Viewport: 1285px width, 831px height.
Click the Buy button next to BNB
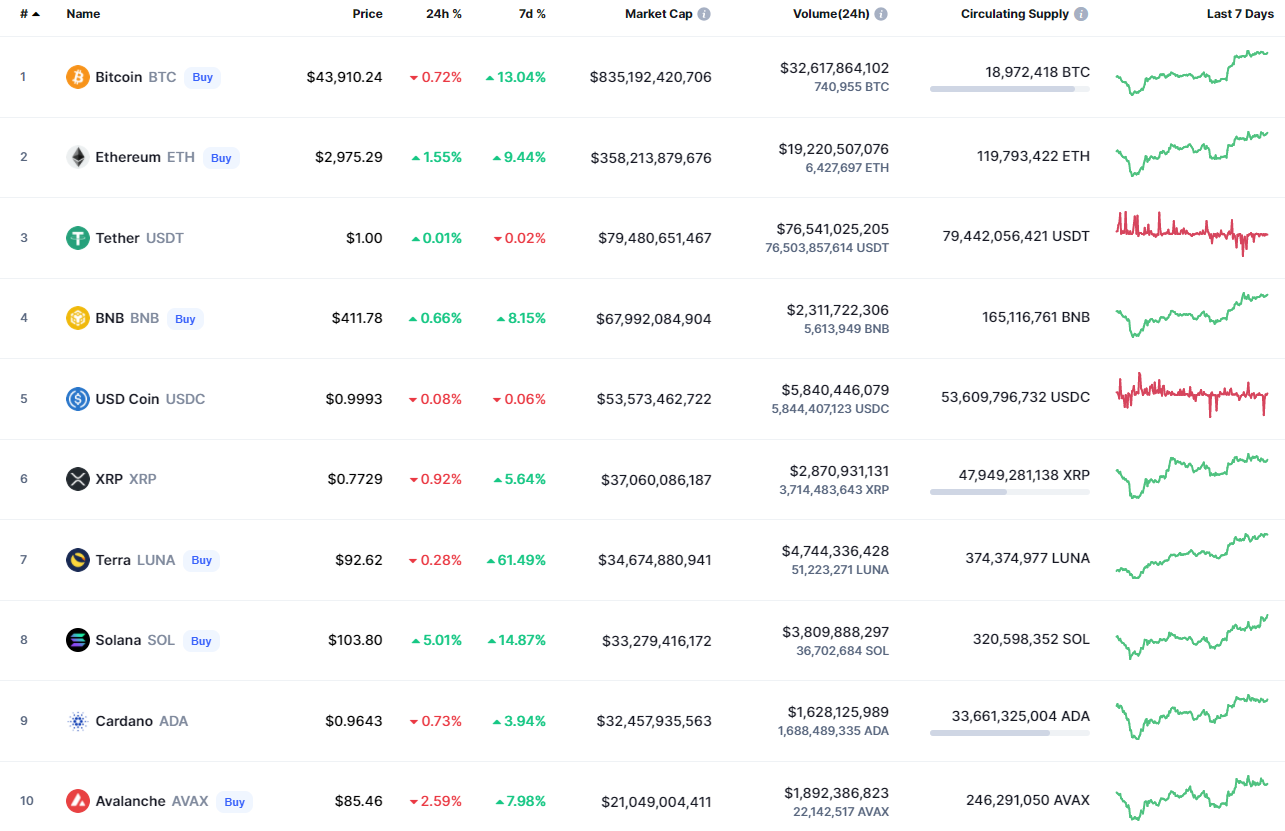[185, 319]
